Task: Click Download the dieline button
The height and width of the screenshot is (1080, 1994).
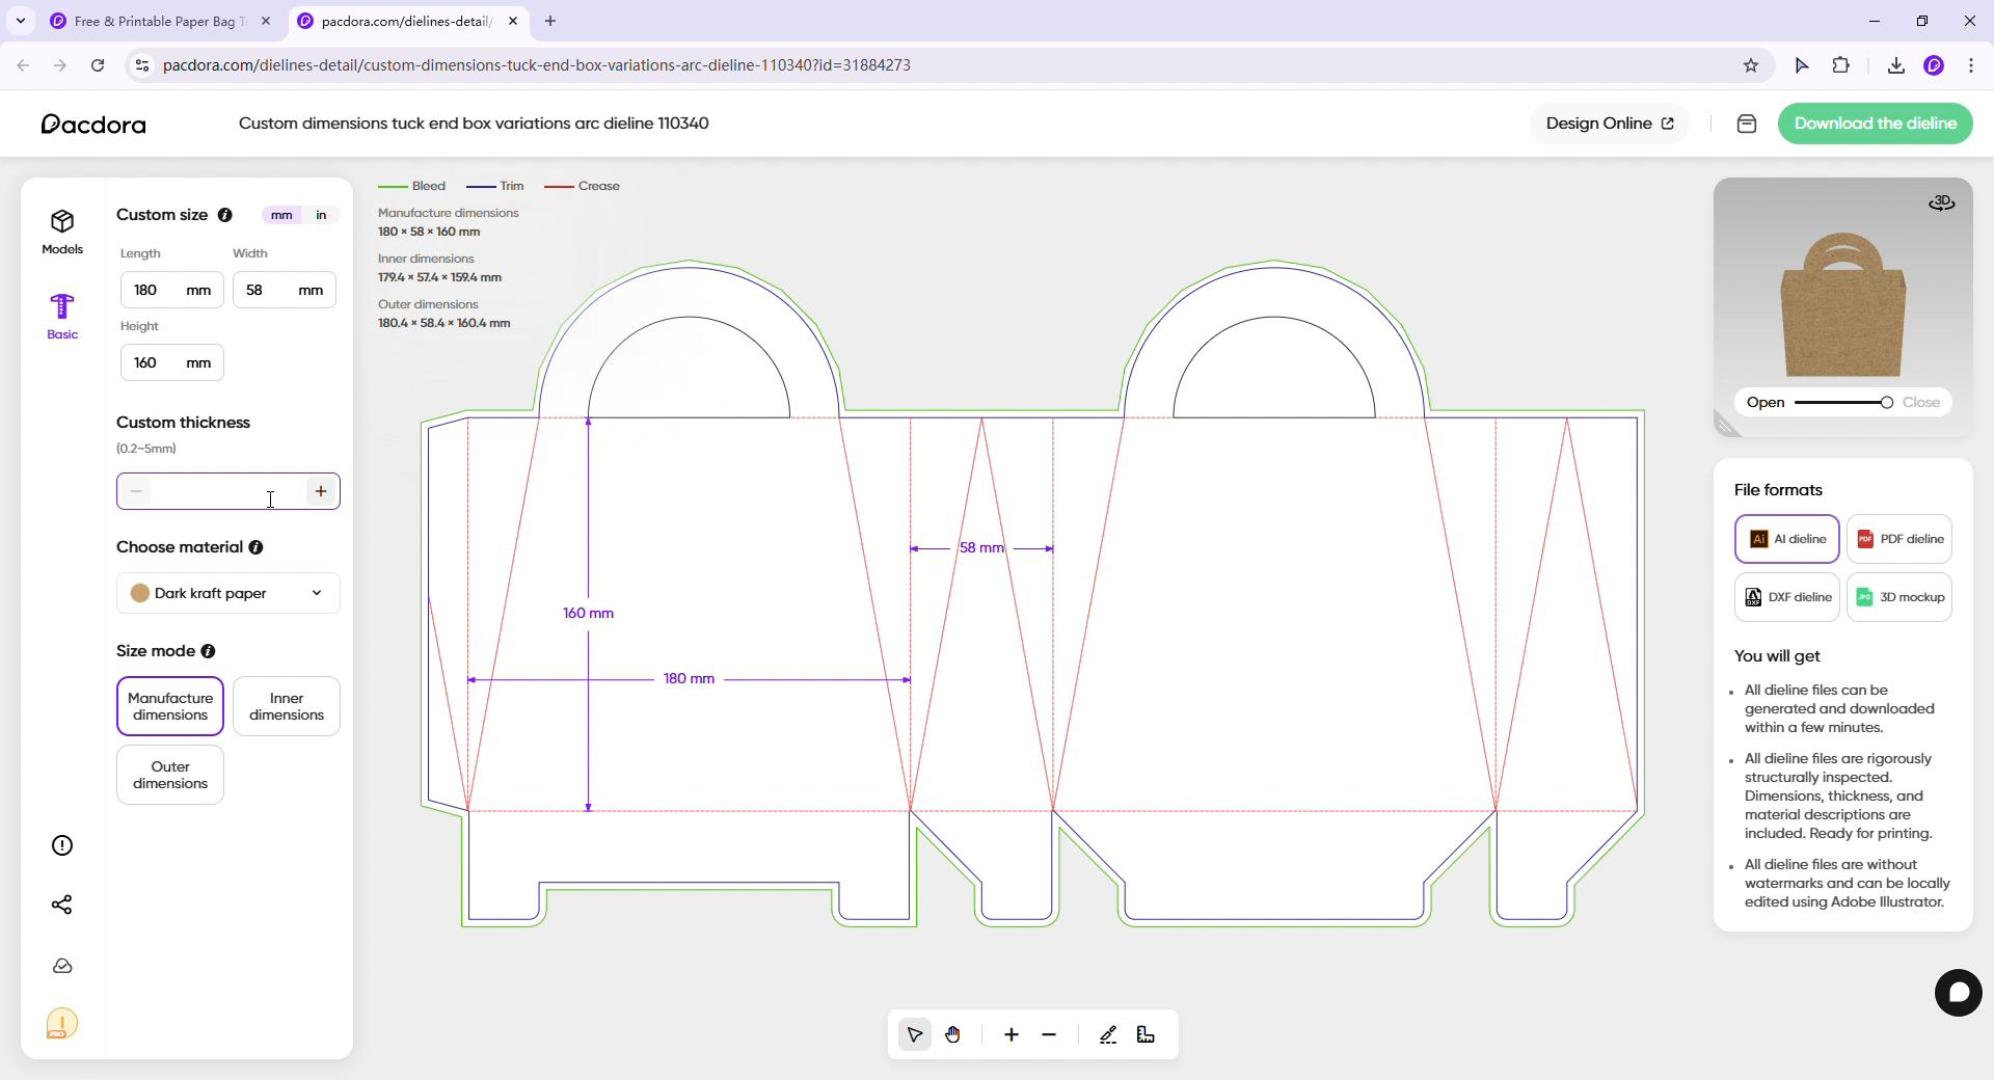Action: [1874, 123]
